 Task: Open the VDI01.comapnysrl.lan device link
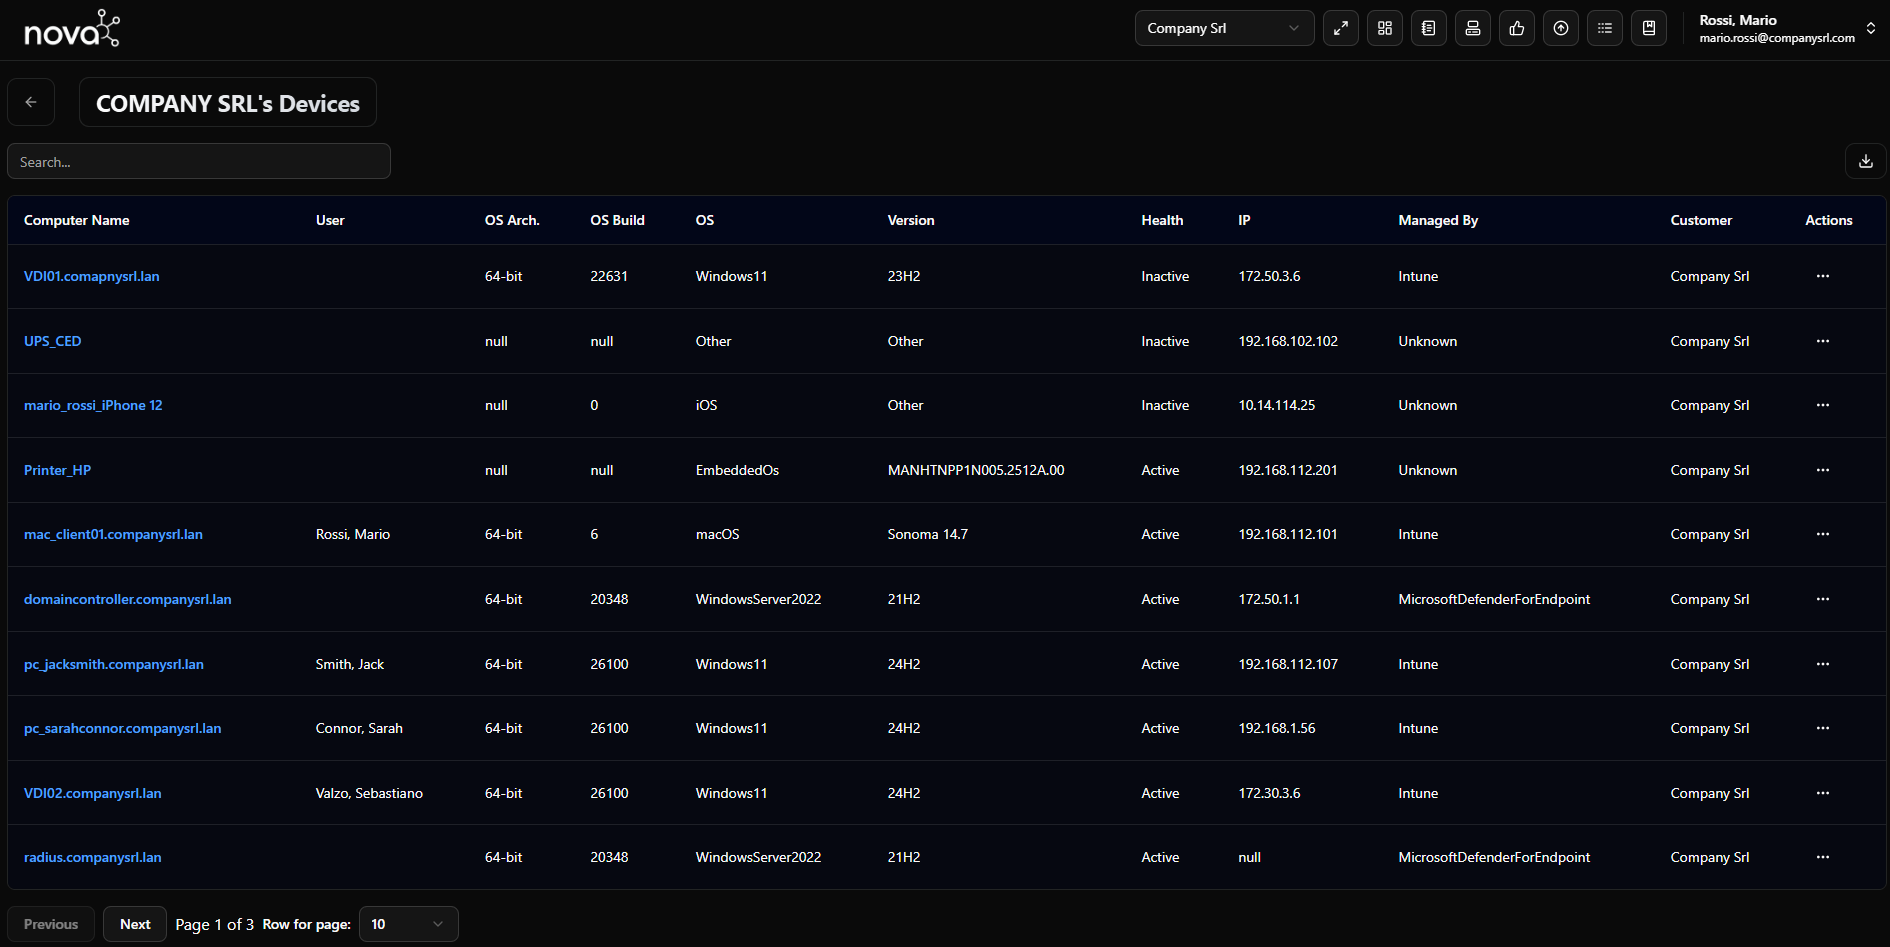tap(92, 276)
